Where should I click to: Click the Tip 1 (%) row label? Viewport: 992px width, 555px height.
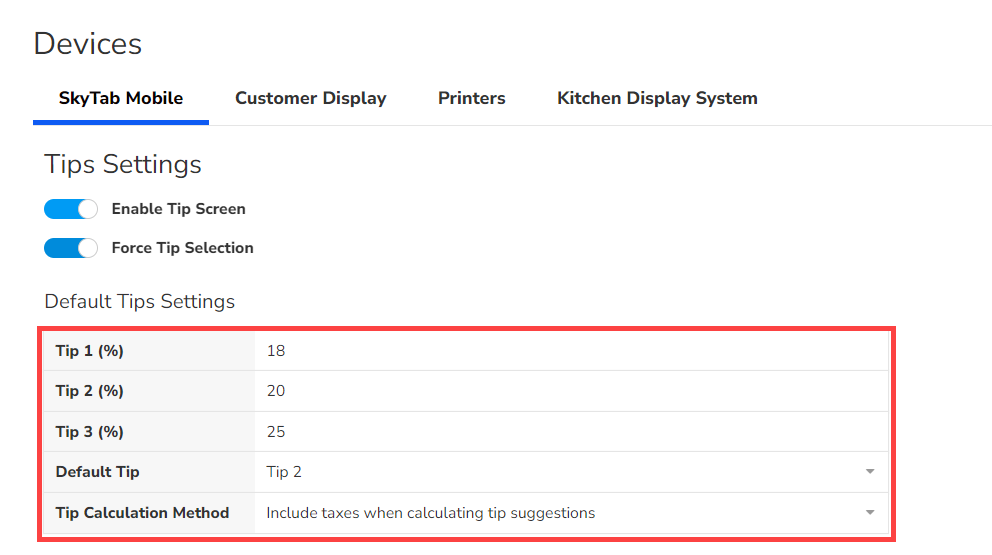point(89,351)
